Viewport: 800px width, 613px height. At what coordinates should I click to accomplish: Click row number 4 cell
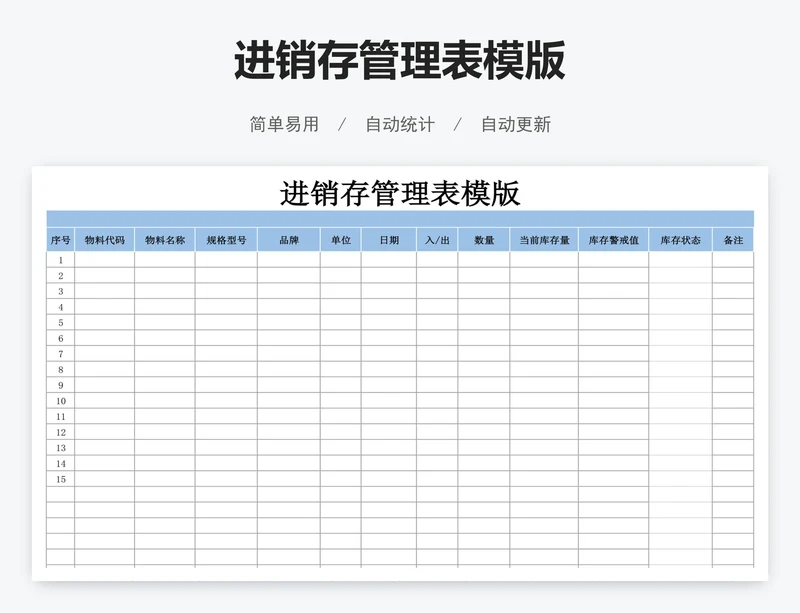coord(61,307)
